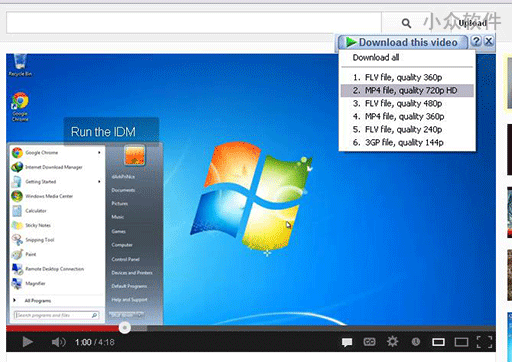This screenshot has height=362, width=512.
Task: Open the Upload link
Action: (472, 23)
